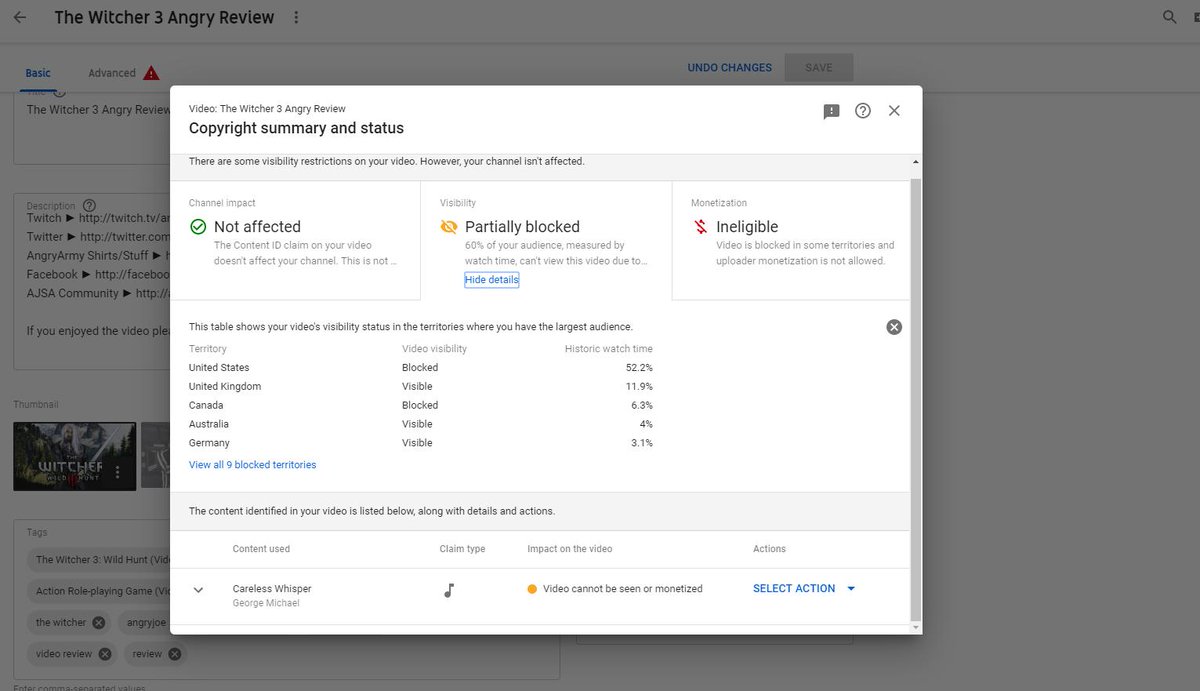Viewport: 1200px width, 691px height.
Task: Click the United Kingdom territory row
Action: click(421, 387)
